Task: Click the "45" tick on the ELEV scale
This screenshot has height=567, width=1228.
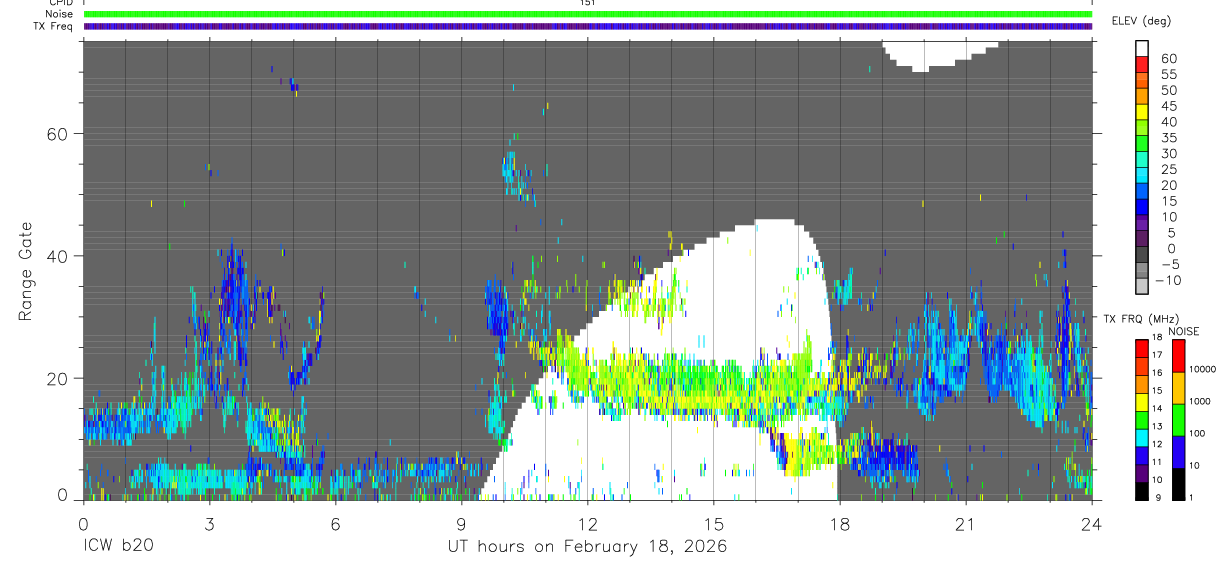Action: 1167,106
